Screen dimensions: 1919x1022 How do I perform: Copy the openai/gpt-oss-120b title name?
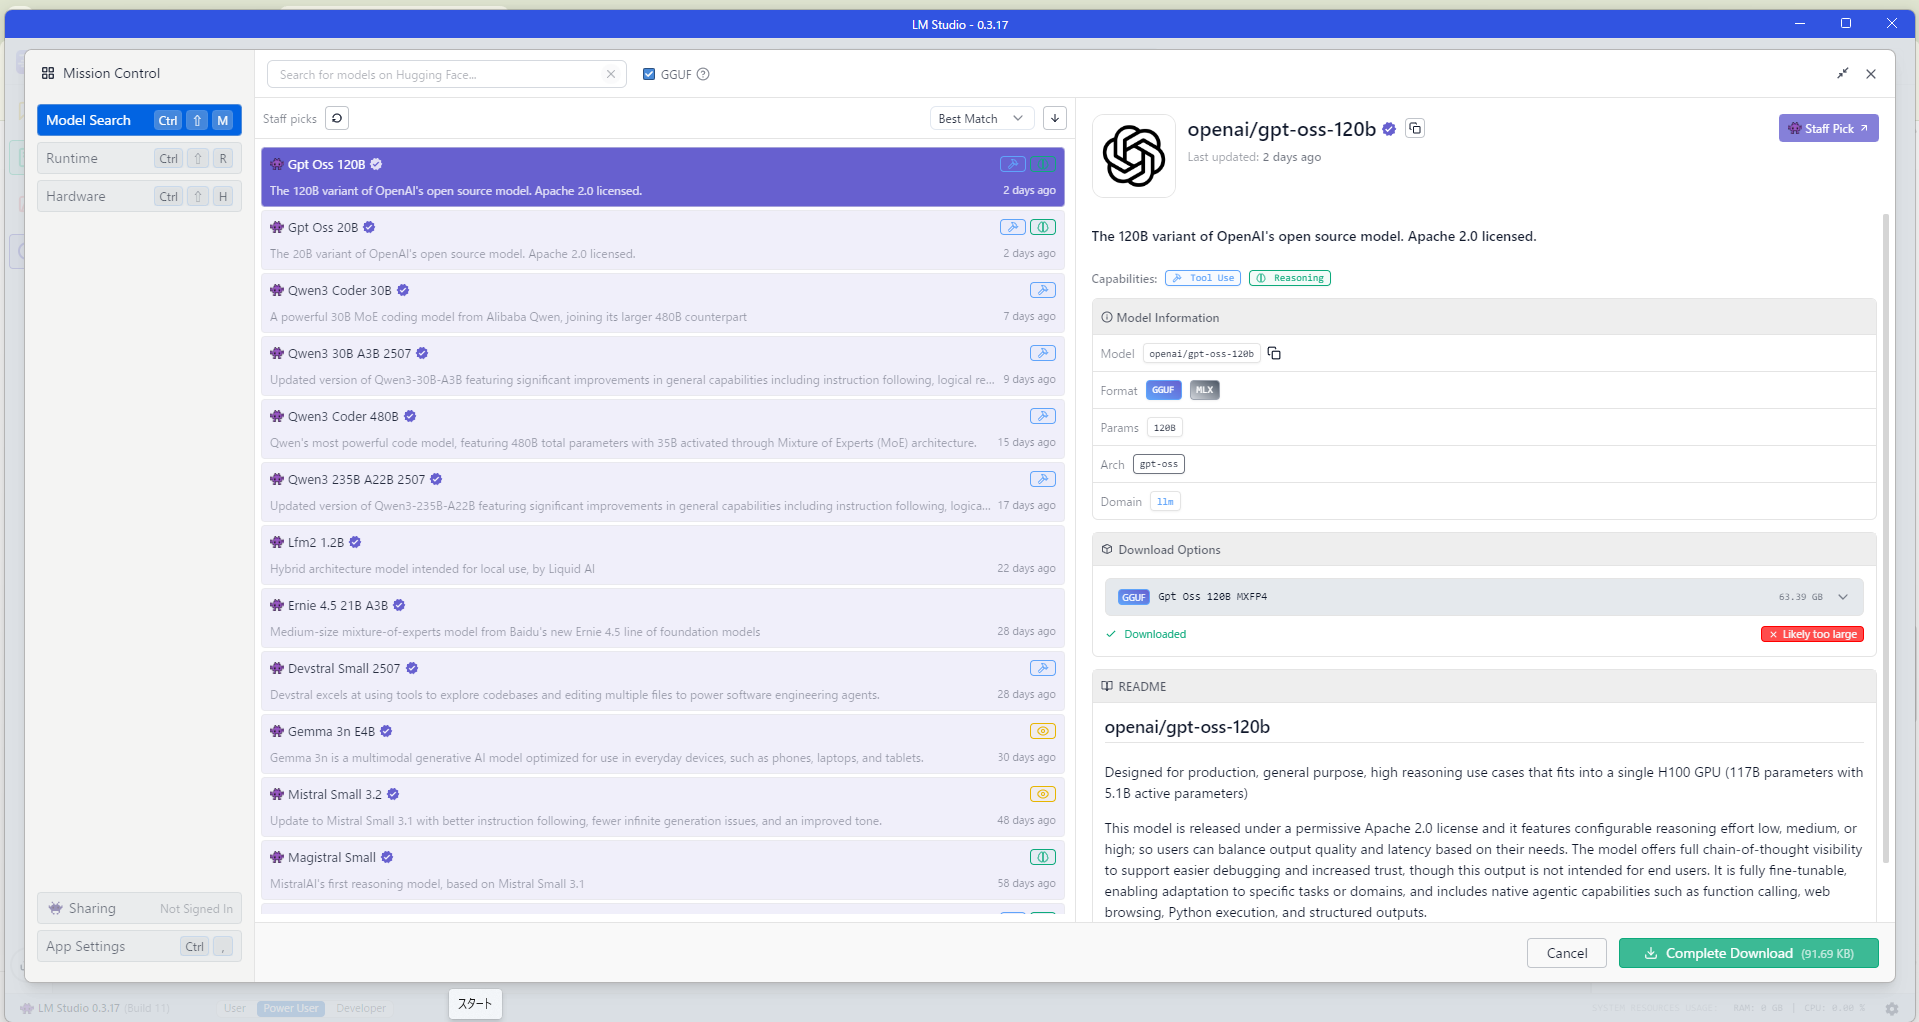[1414, 128]
